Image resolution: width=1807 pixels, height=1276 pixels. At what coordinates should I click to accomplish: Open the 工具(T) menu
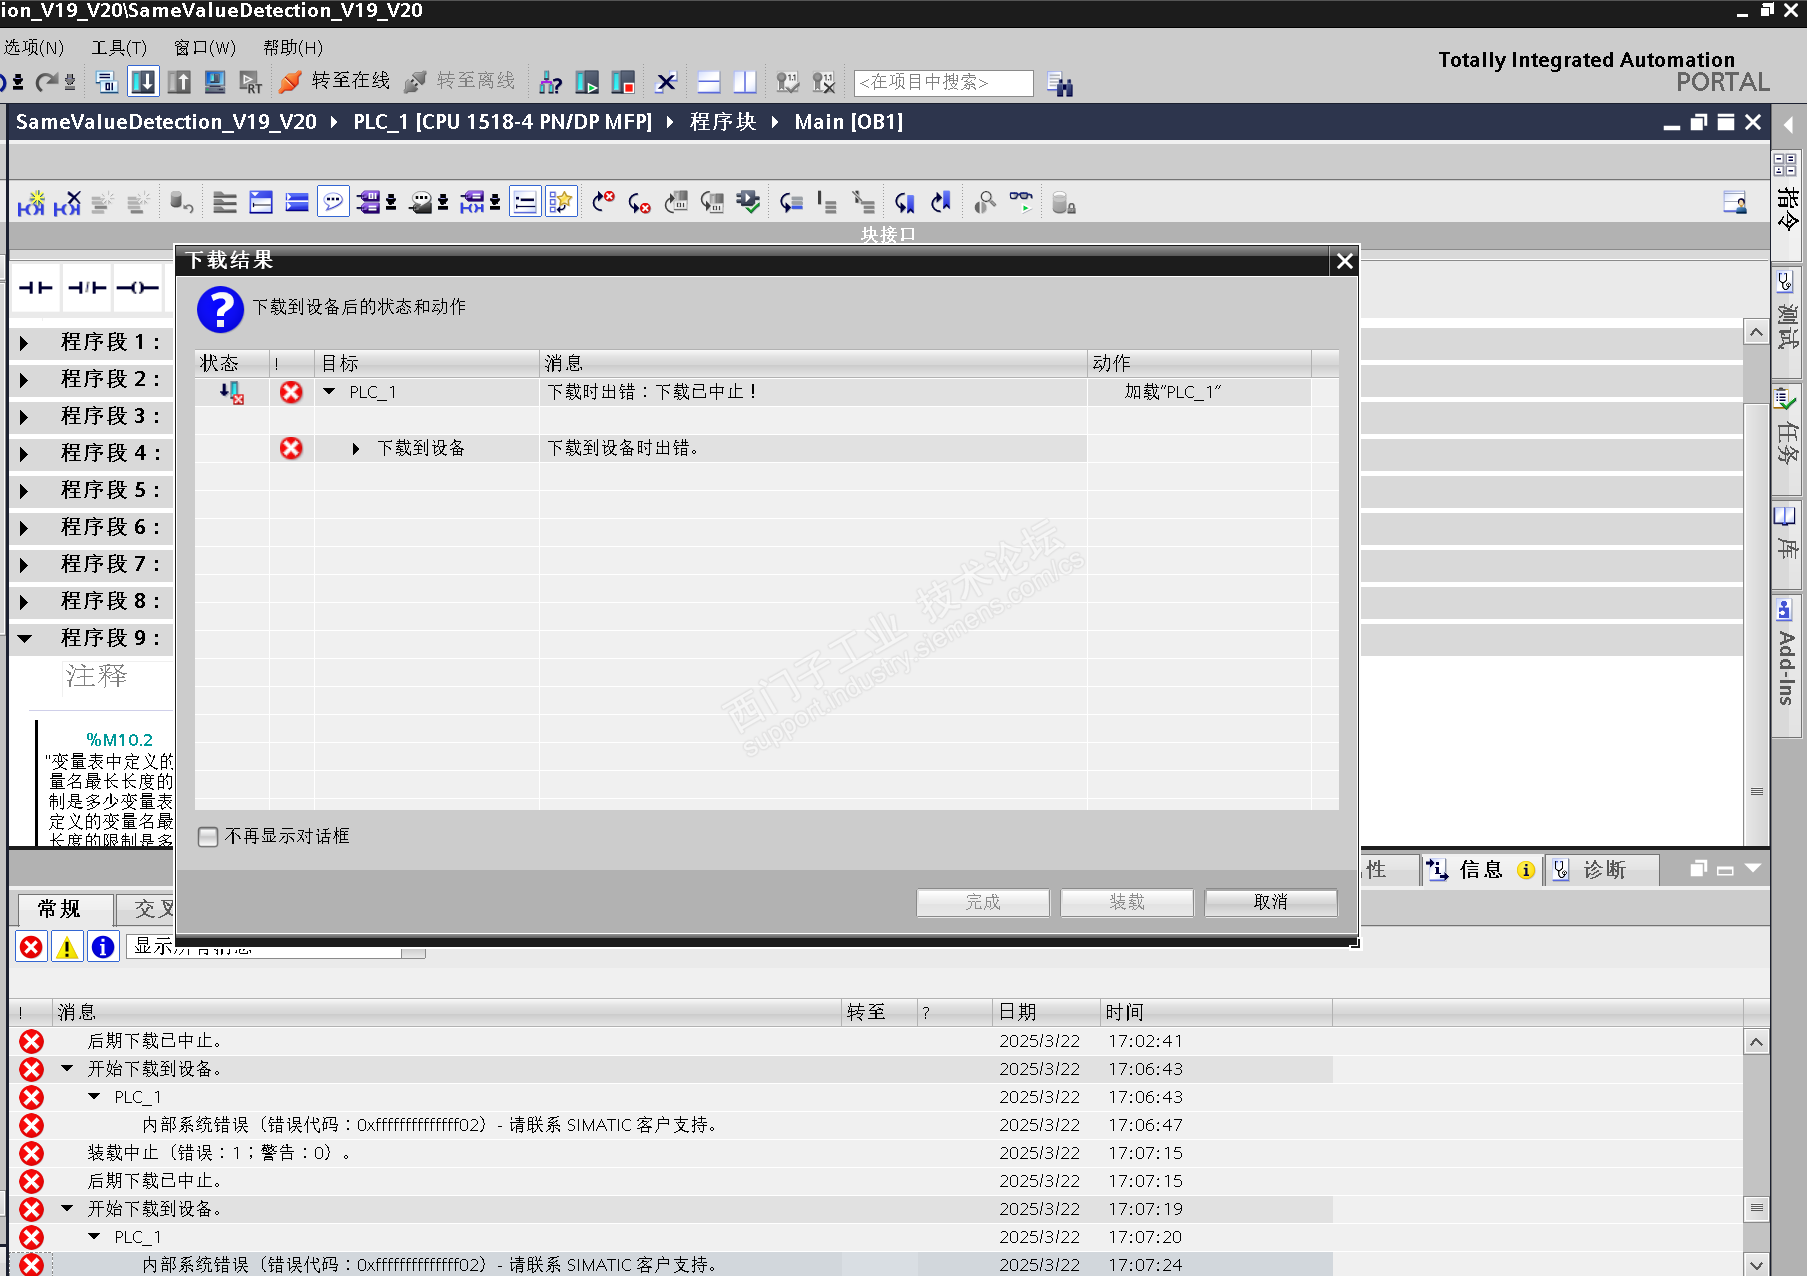coord(119,48)
